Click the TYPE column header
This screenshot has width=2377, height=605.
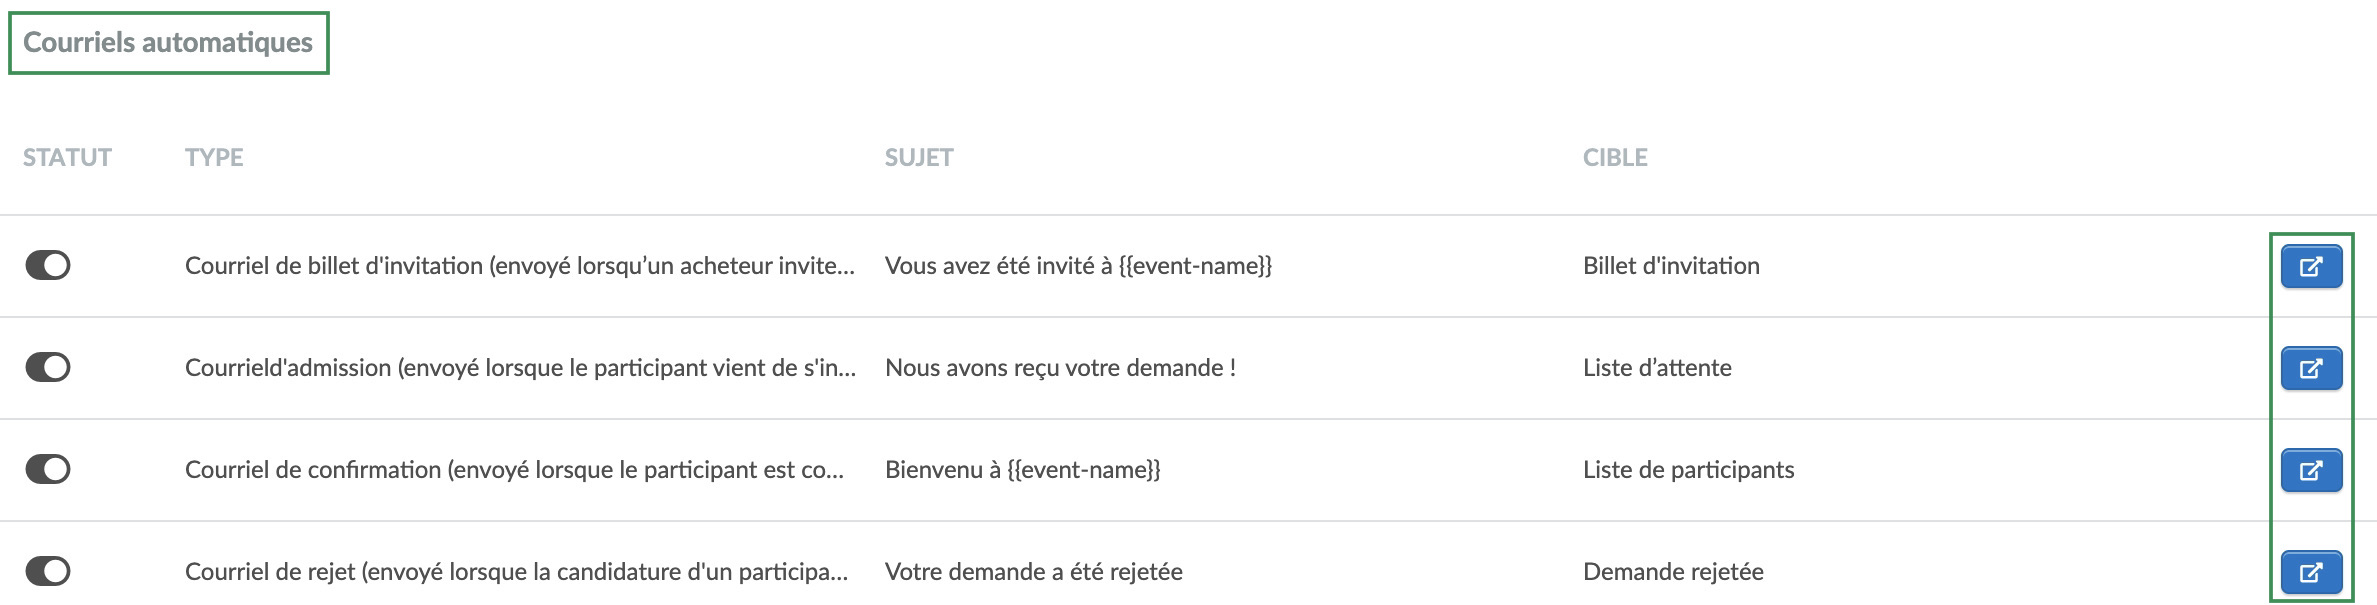tap(214, 157)
